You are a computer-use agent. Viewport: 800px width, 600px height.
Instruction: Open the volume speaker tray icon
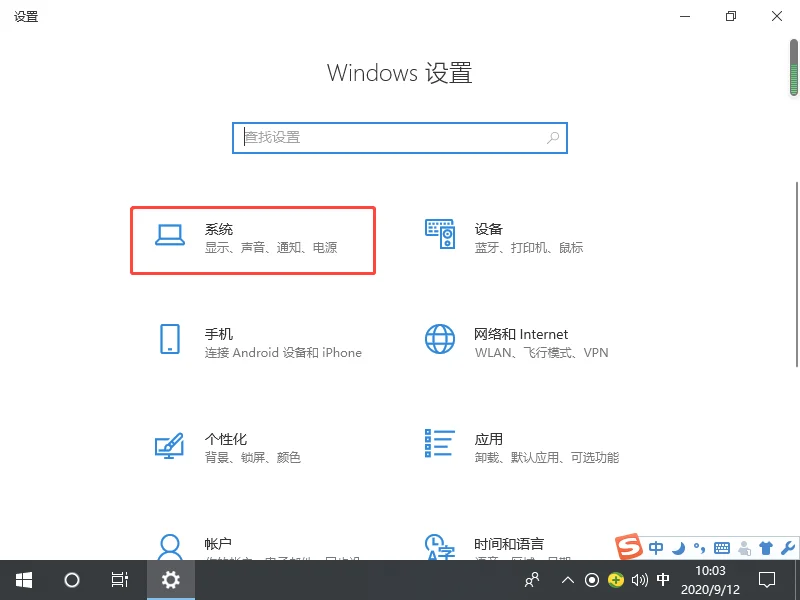point(639,580)
